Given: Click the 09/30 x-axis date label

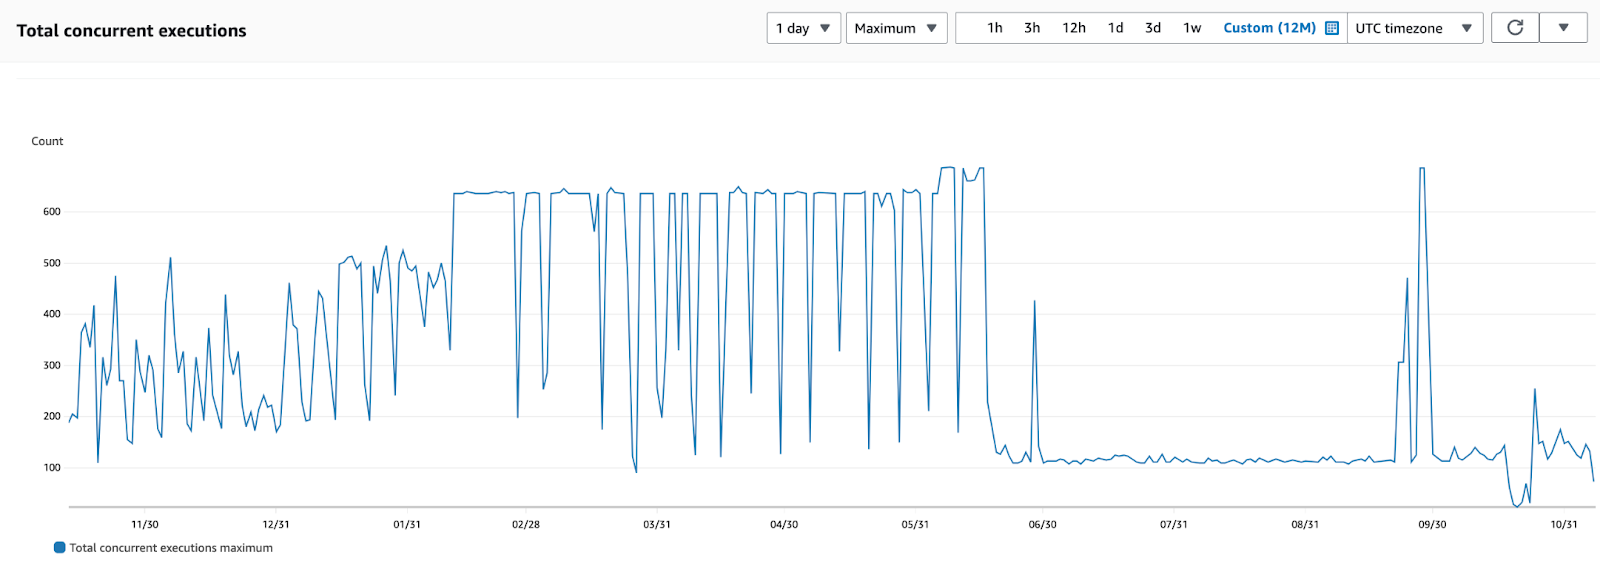Looking at the screenshot, I should click(x=1432, y=525).
